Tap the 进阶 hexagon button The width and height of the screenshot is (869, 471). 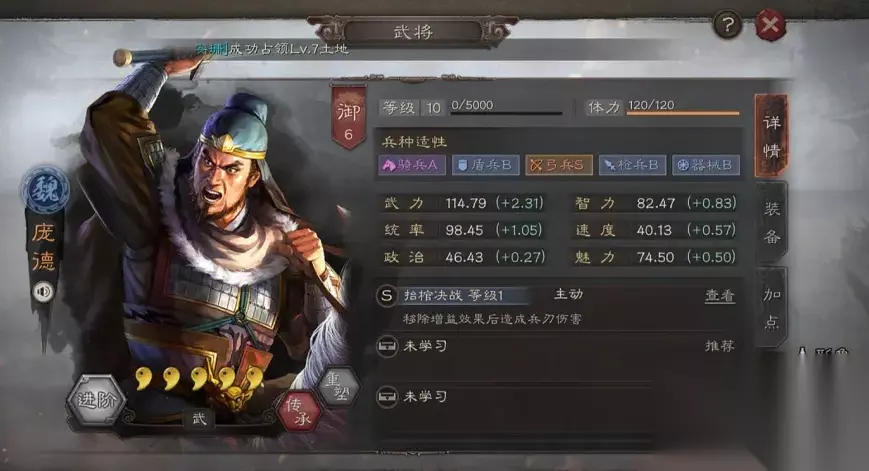click(x=96, y=400)
